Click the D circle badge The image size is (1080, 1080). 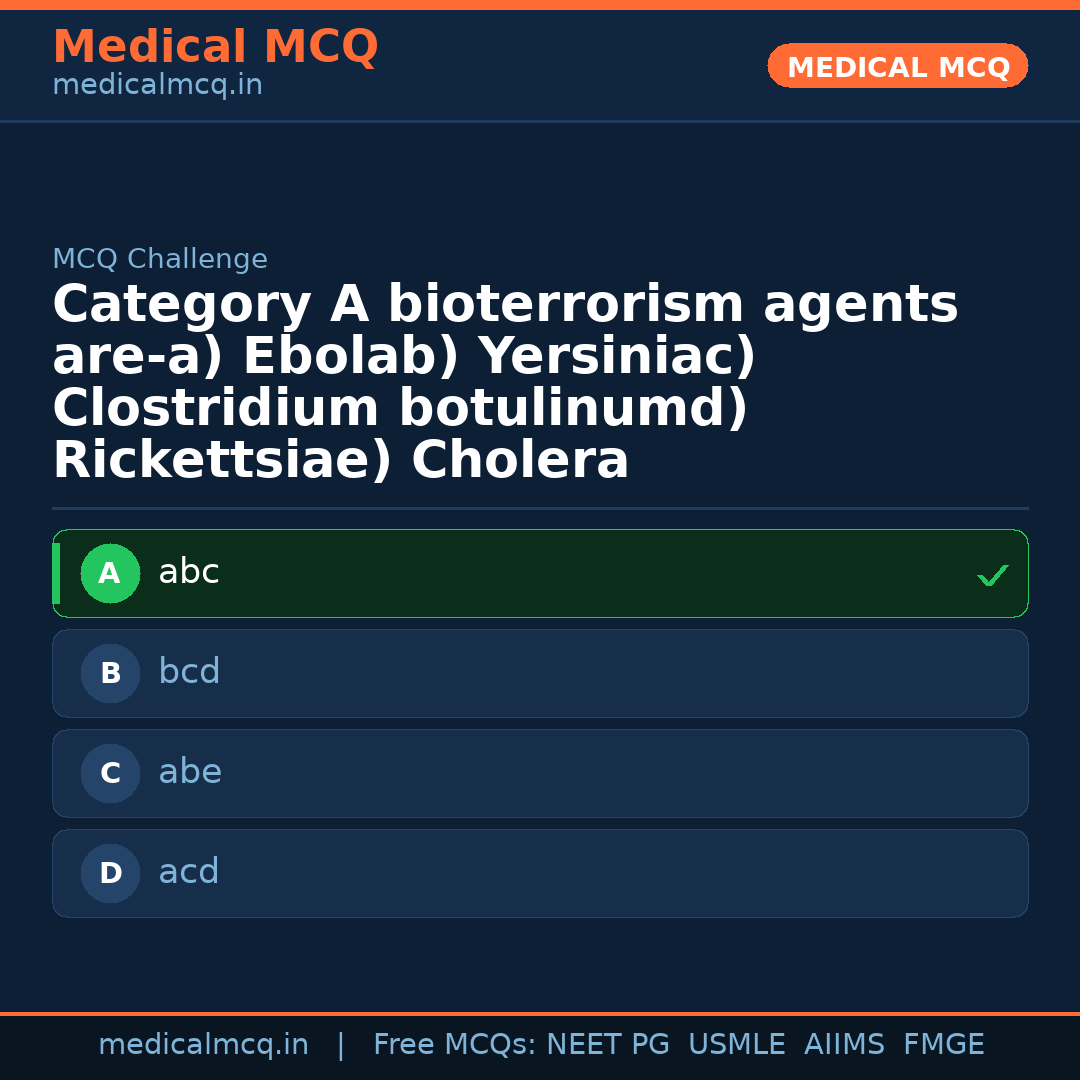click(x=110, y=874)
